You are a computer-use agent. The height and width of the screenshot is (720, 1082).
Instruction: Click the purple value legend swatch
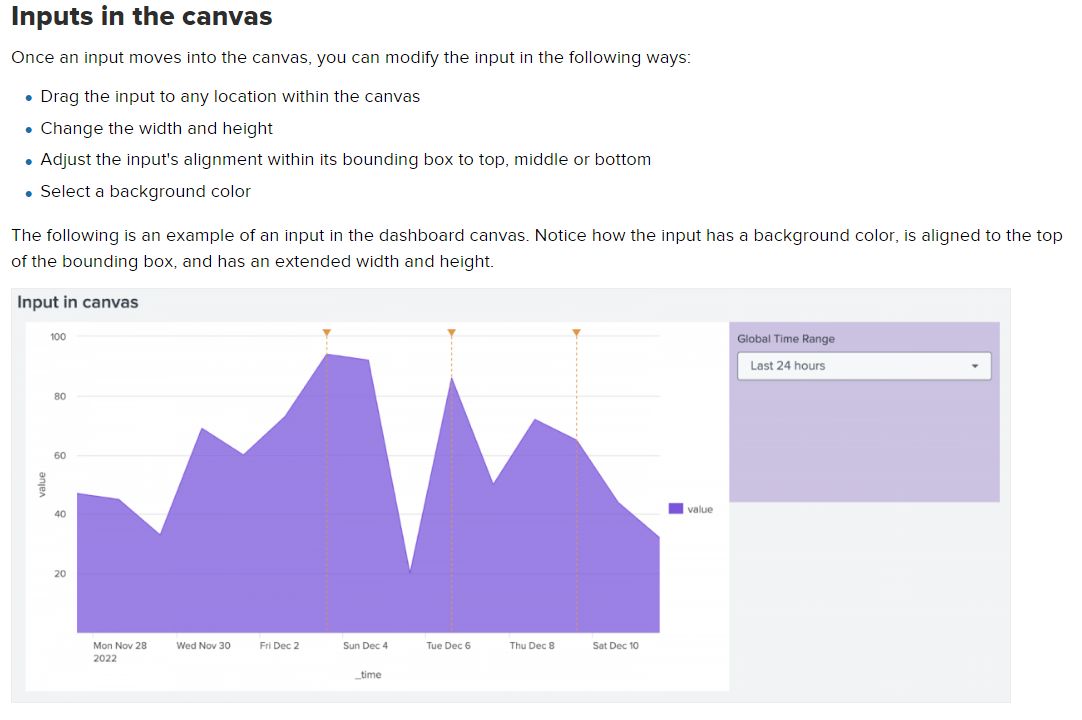click(x=676, y=509)
